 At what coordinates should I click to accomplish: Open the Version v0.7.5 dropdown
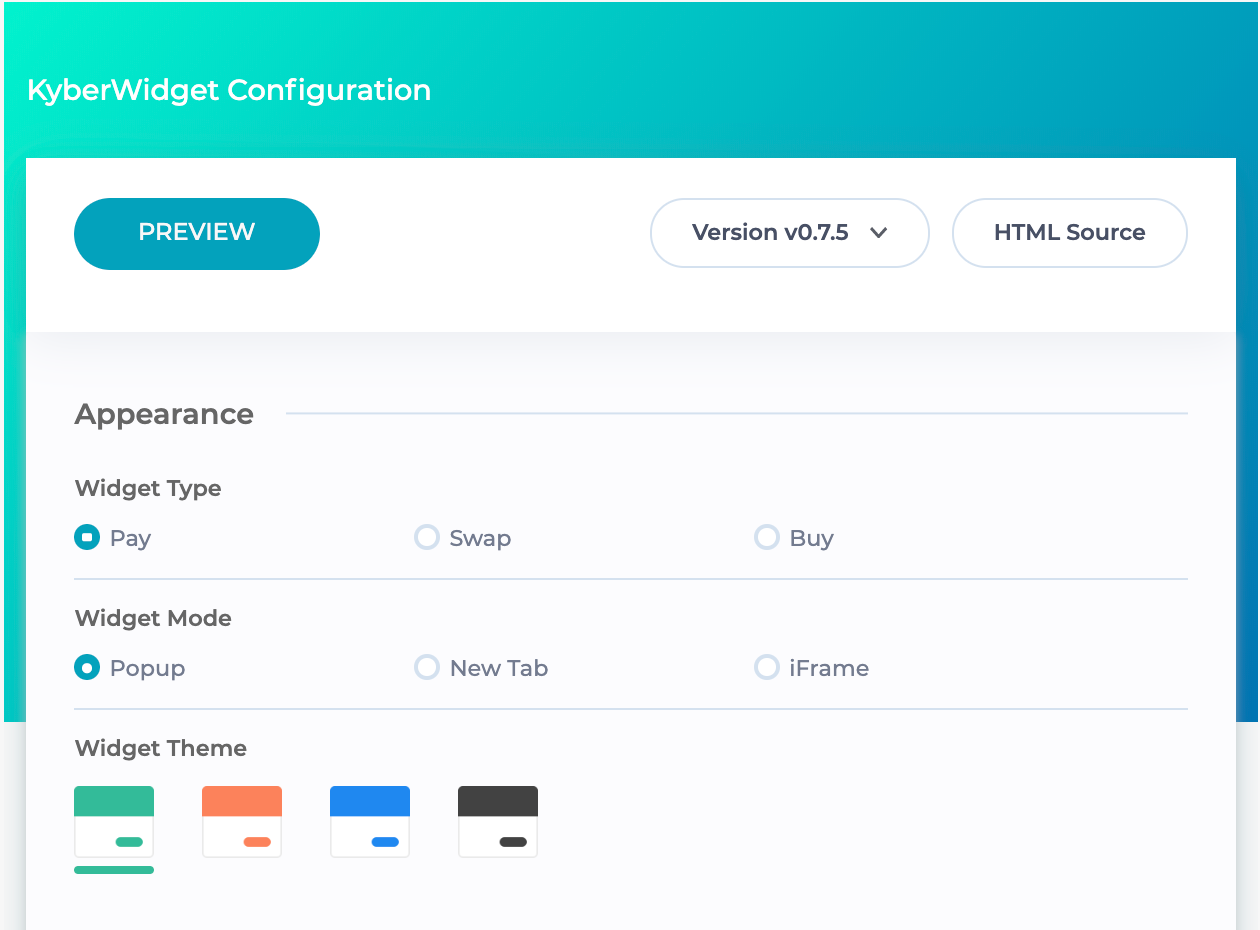pos(790,233)
